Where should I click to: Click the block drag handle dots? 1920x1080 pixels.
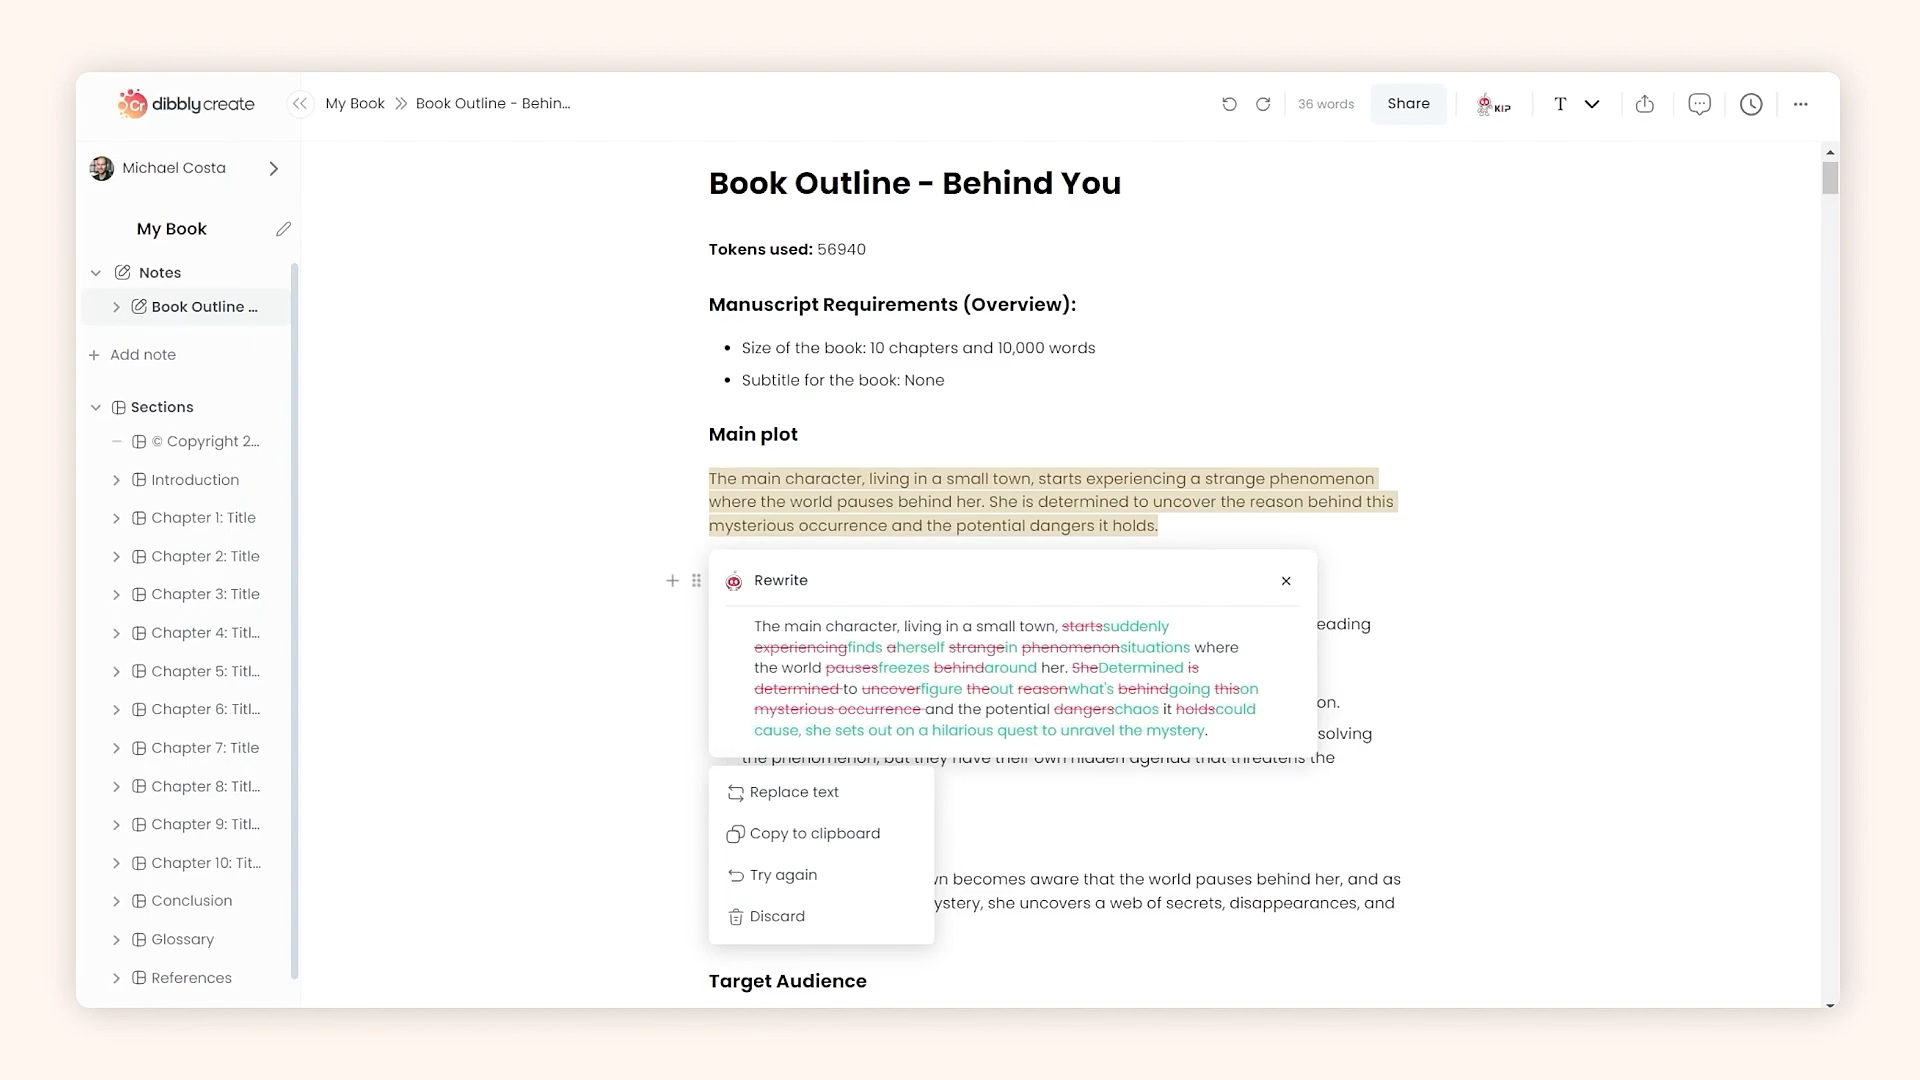[696, 580]
